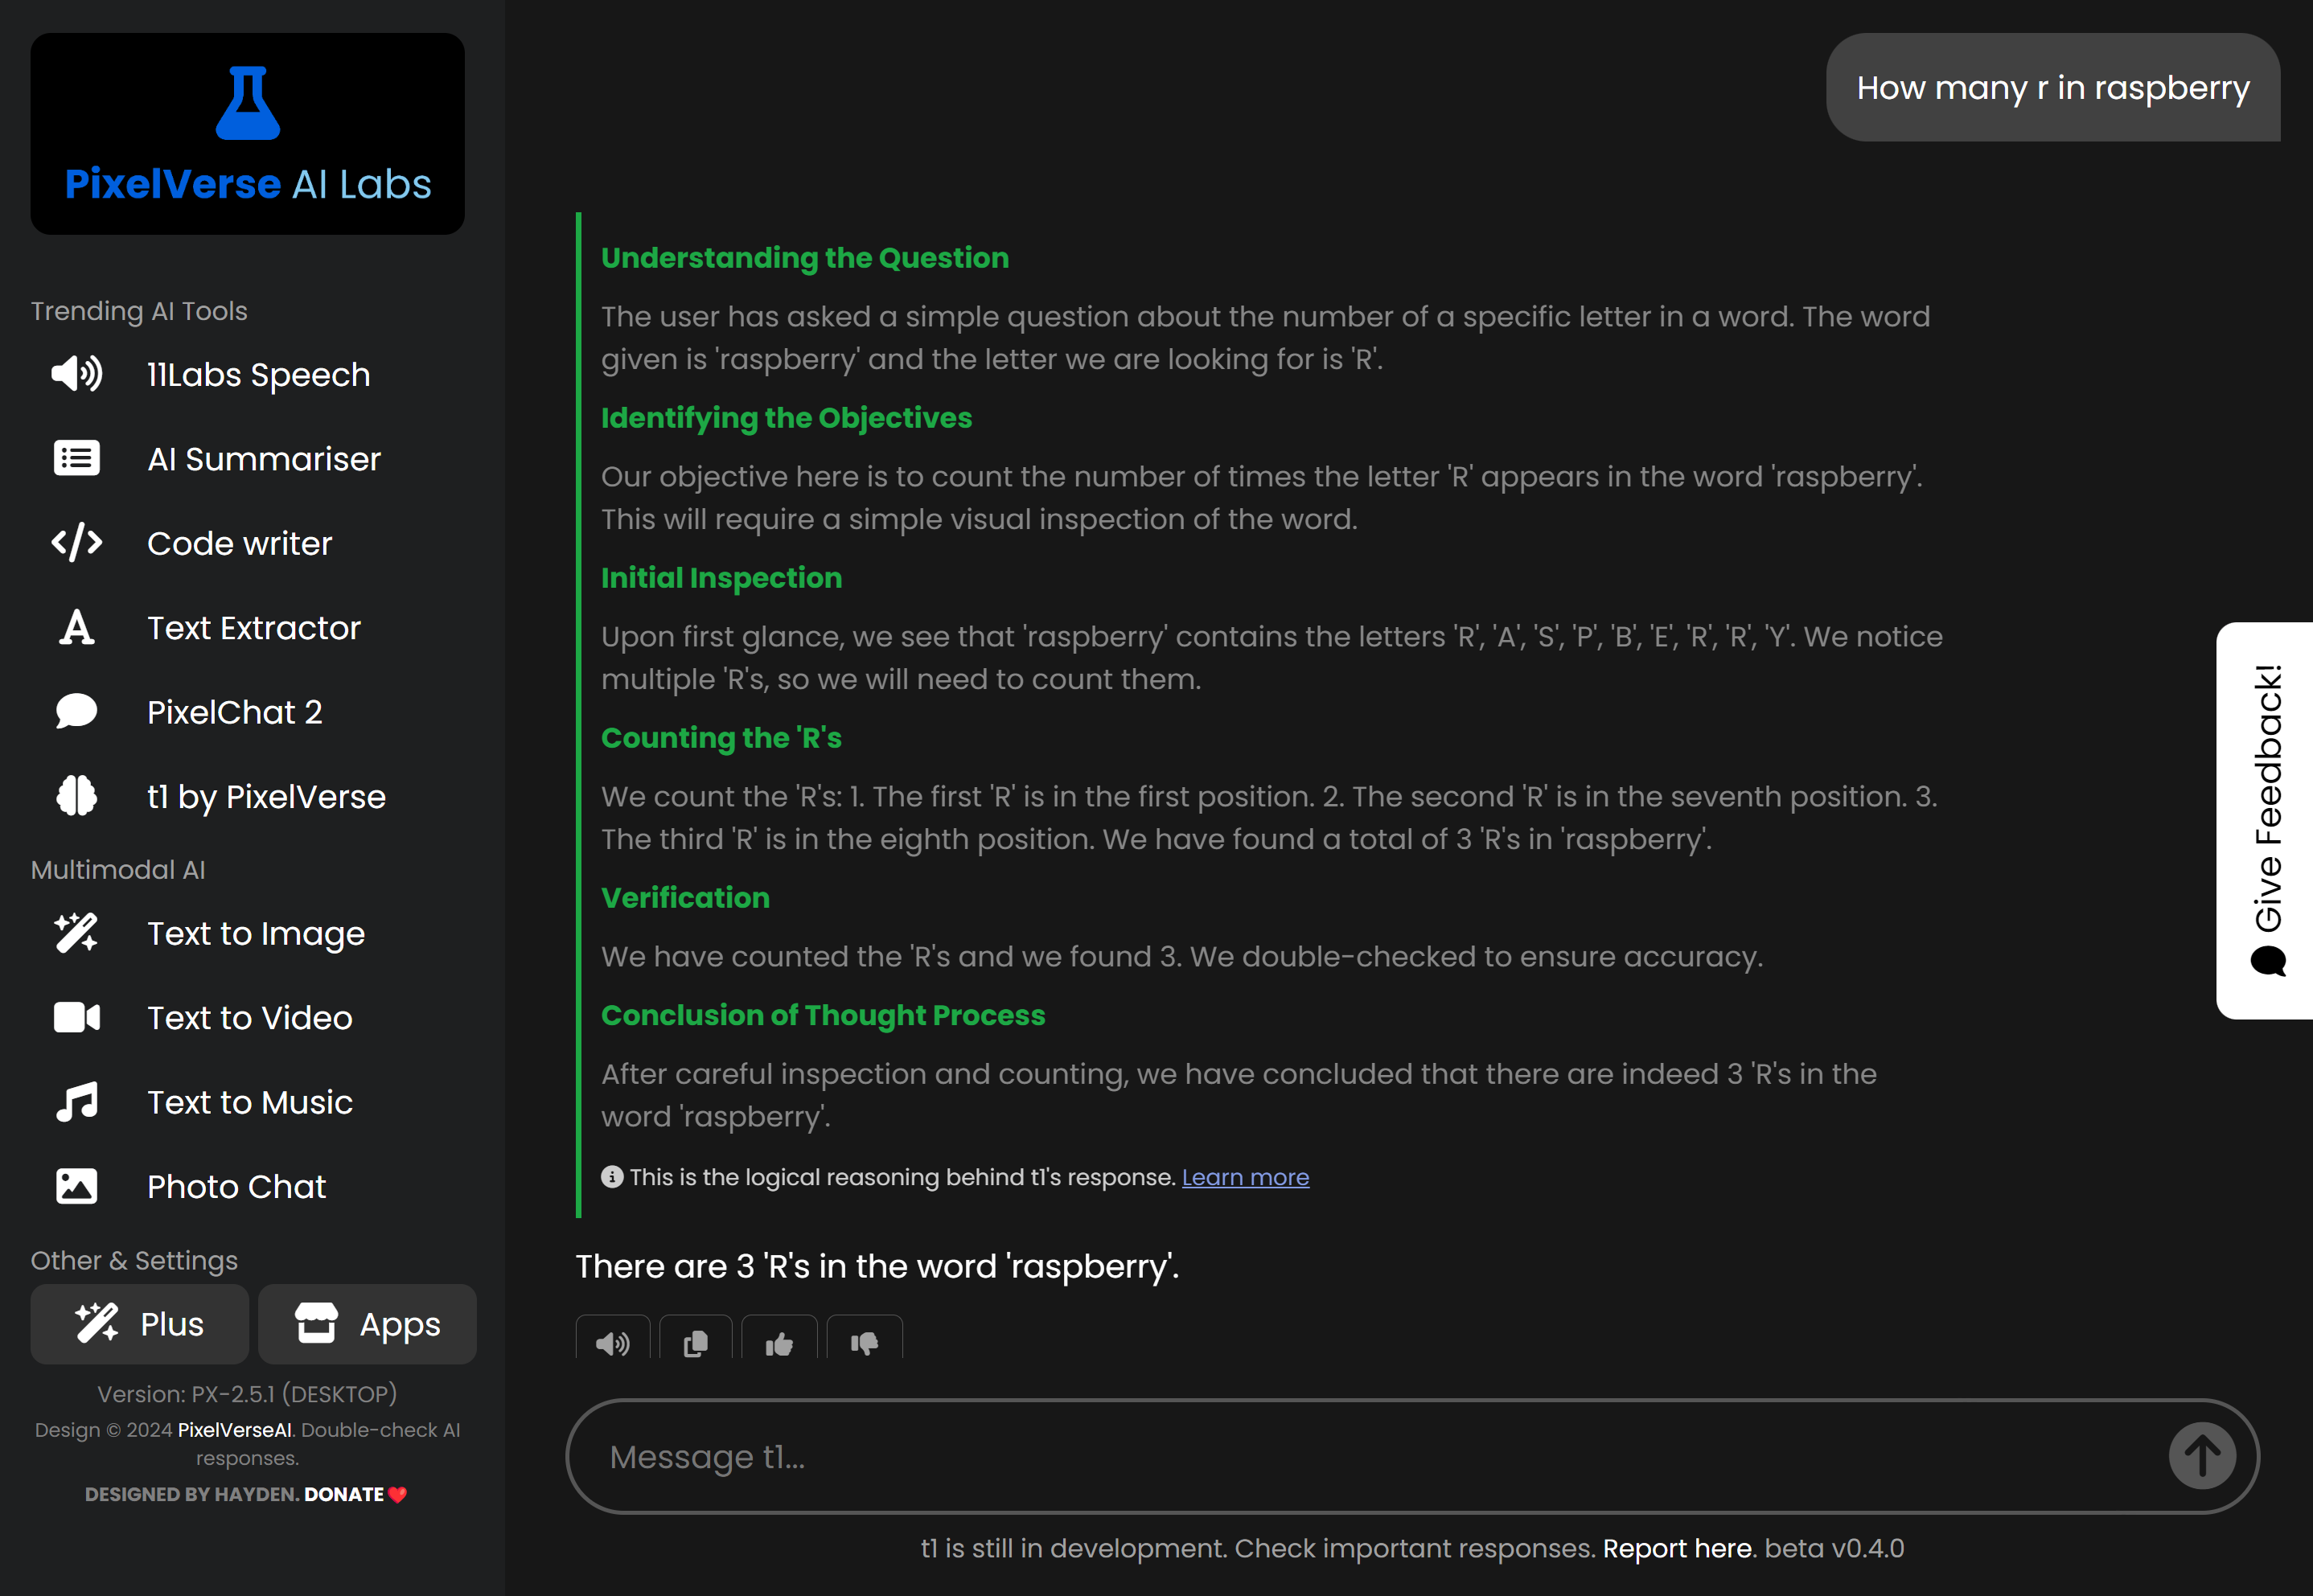Viewport: 2313px width, 1596px height.
Task: Click the Report here link
Action: [1676, 1548]
